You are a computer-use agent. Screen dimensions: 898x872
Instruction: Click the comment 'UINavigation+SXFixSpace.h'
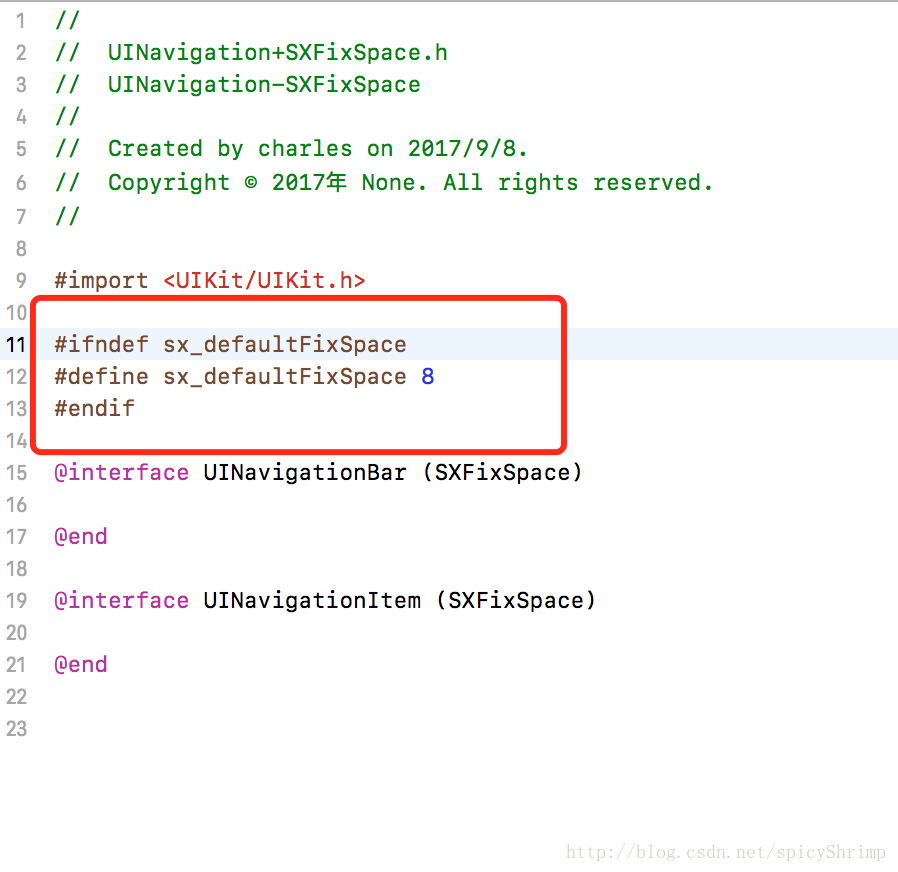coord(277,53)
